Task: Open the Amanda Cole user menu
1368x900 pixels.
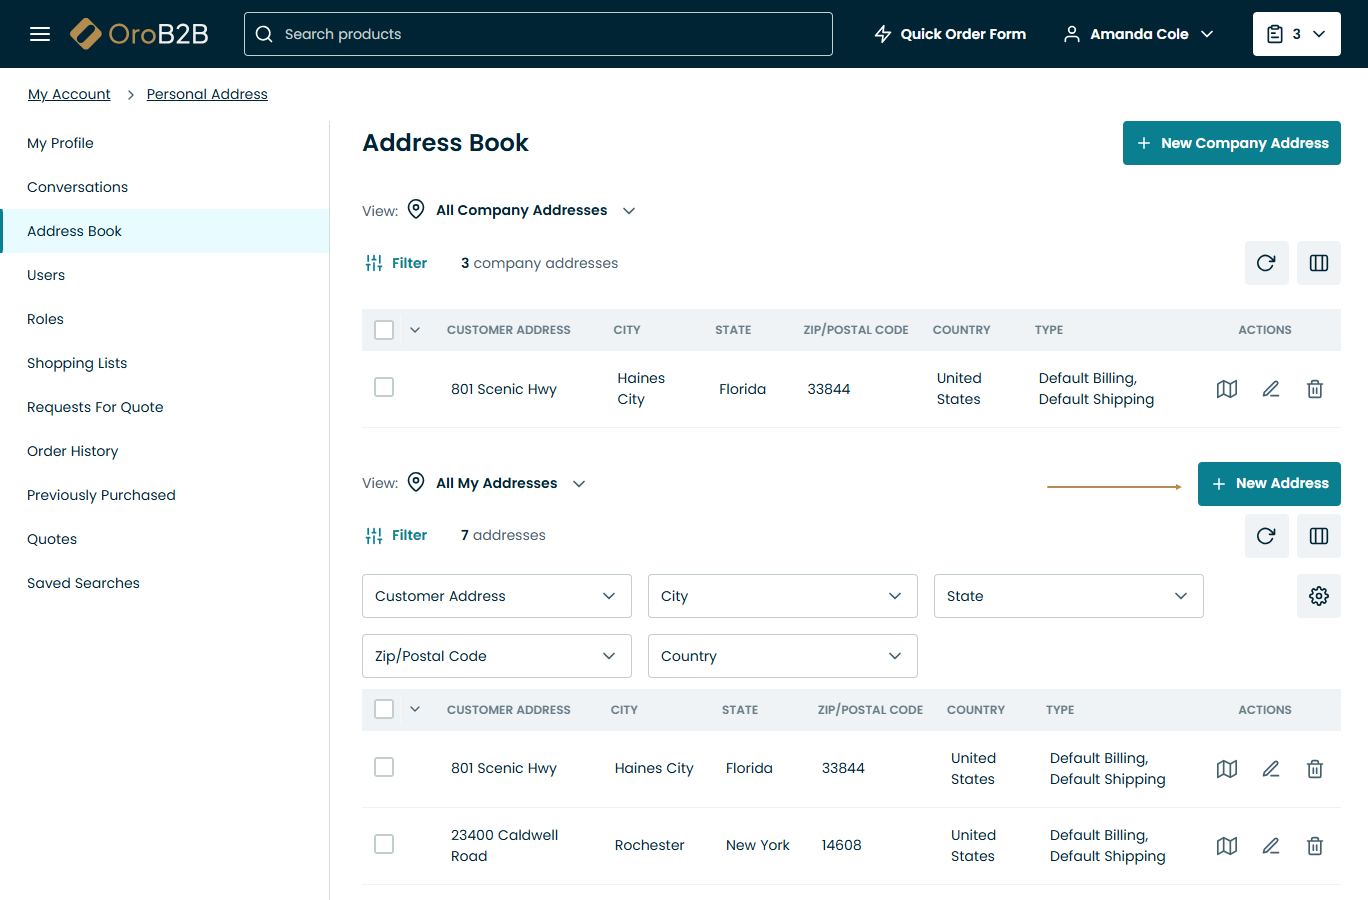Action: pyautogui.click(x=1138, y=34)
